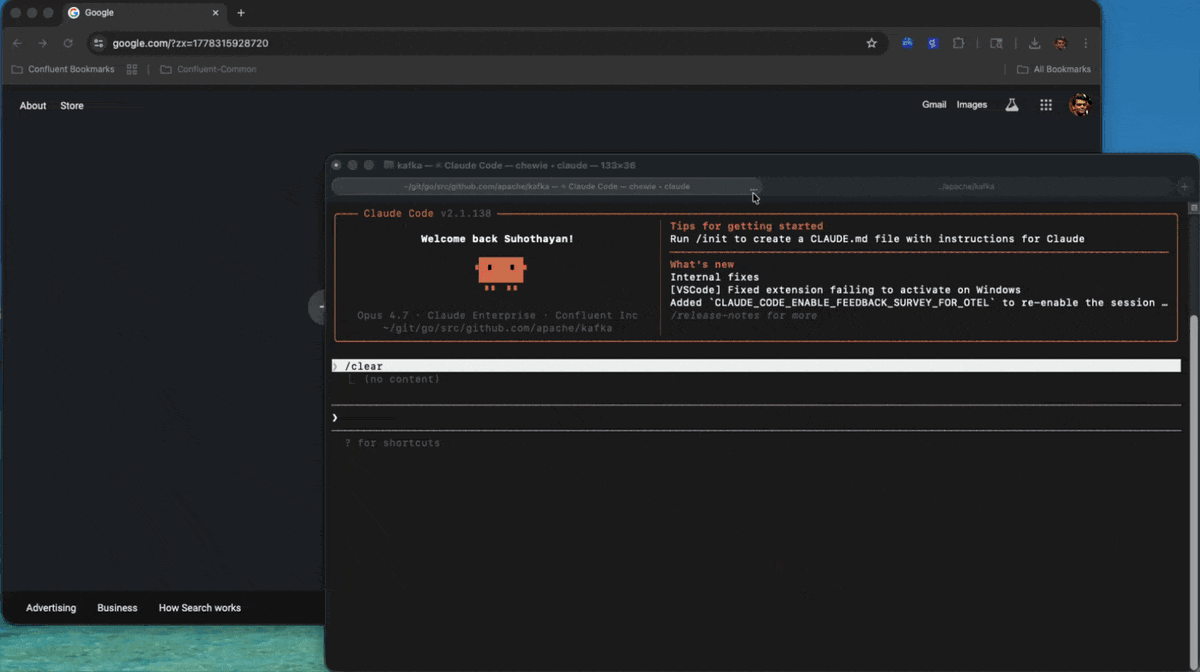Screen dimensions: 1200x672
Task: Open Confluent-Common bookmarks folder
Action: 208,69
